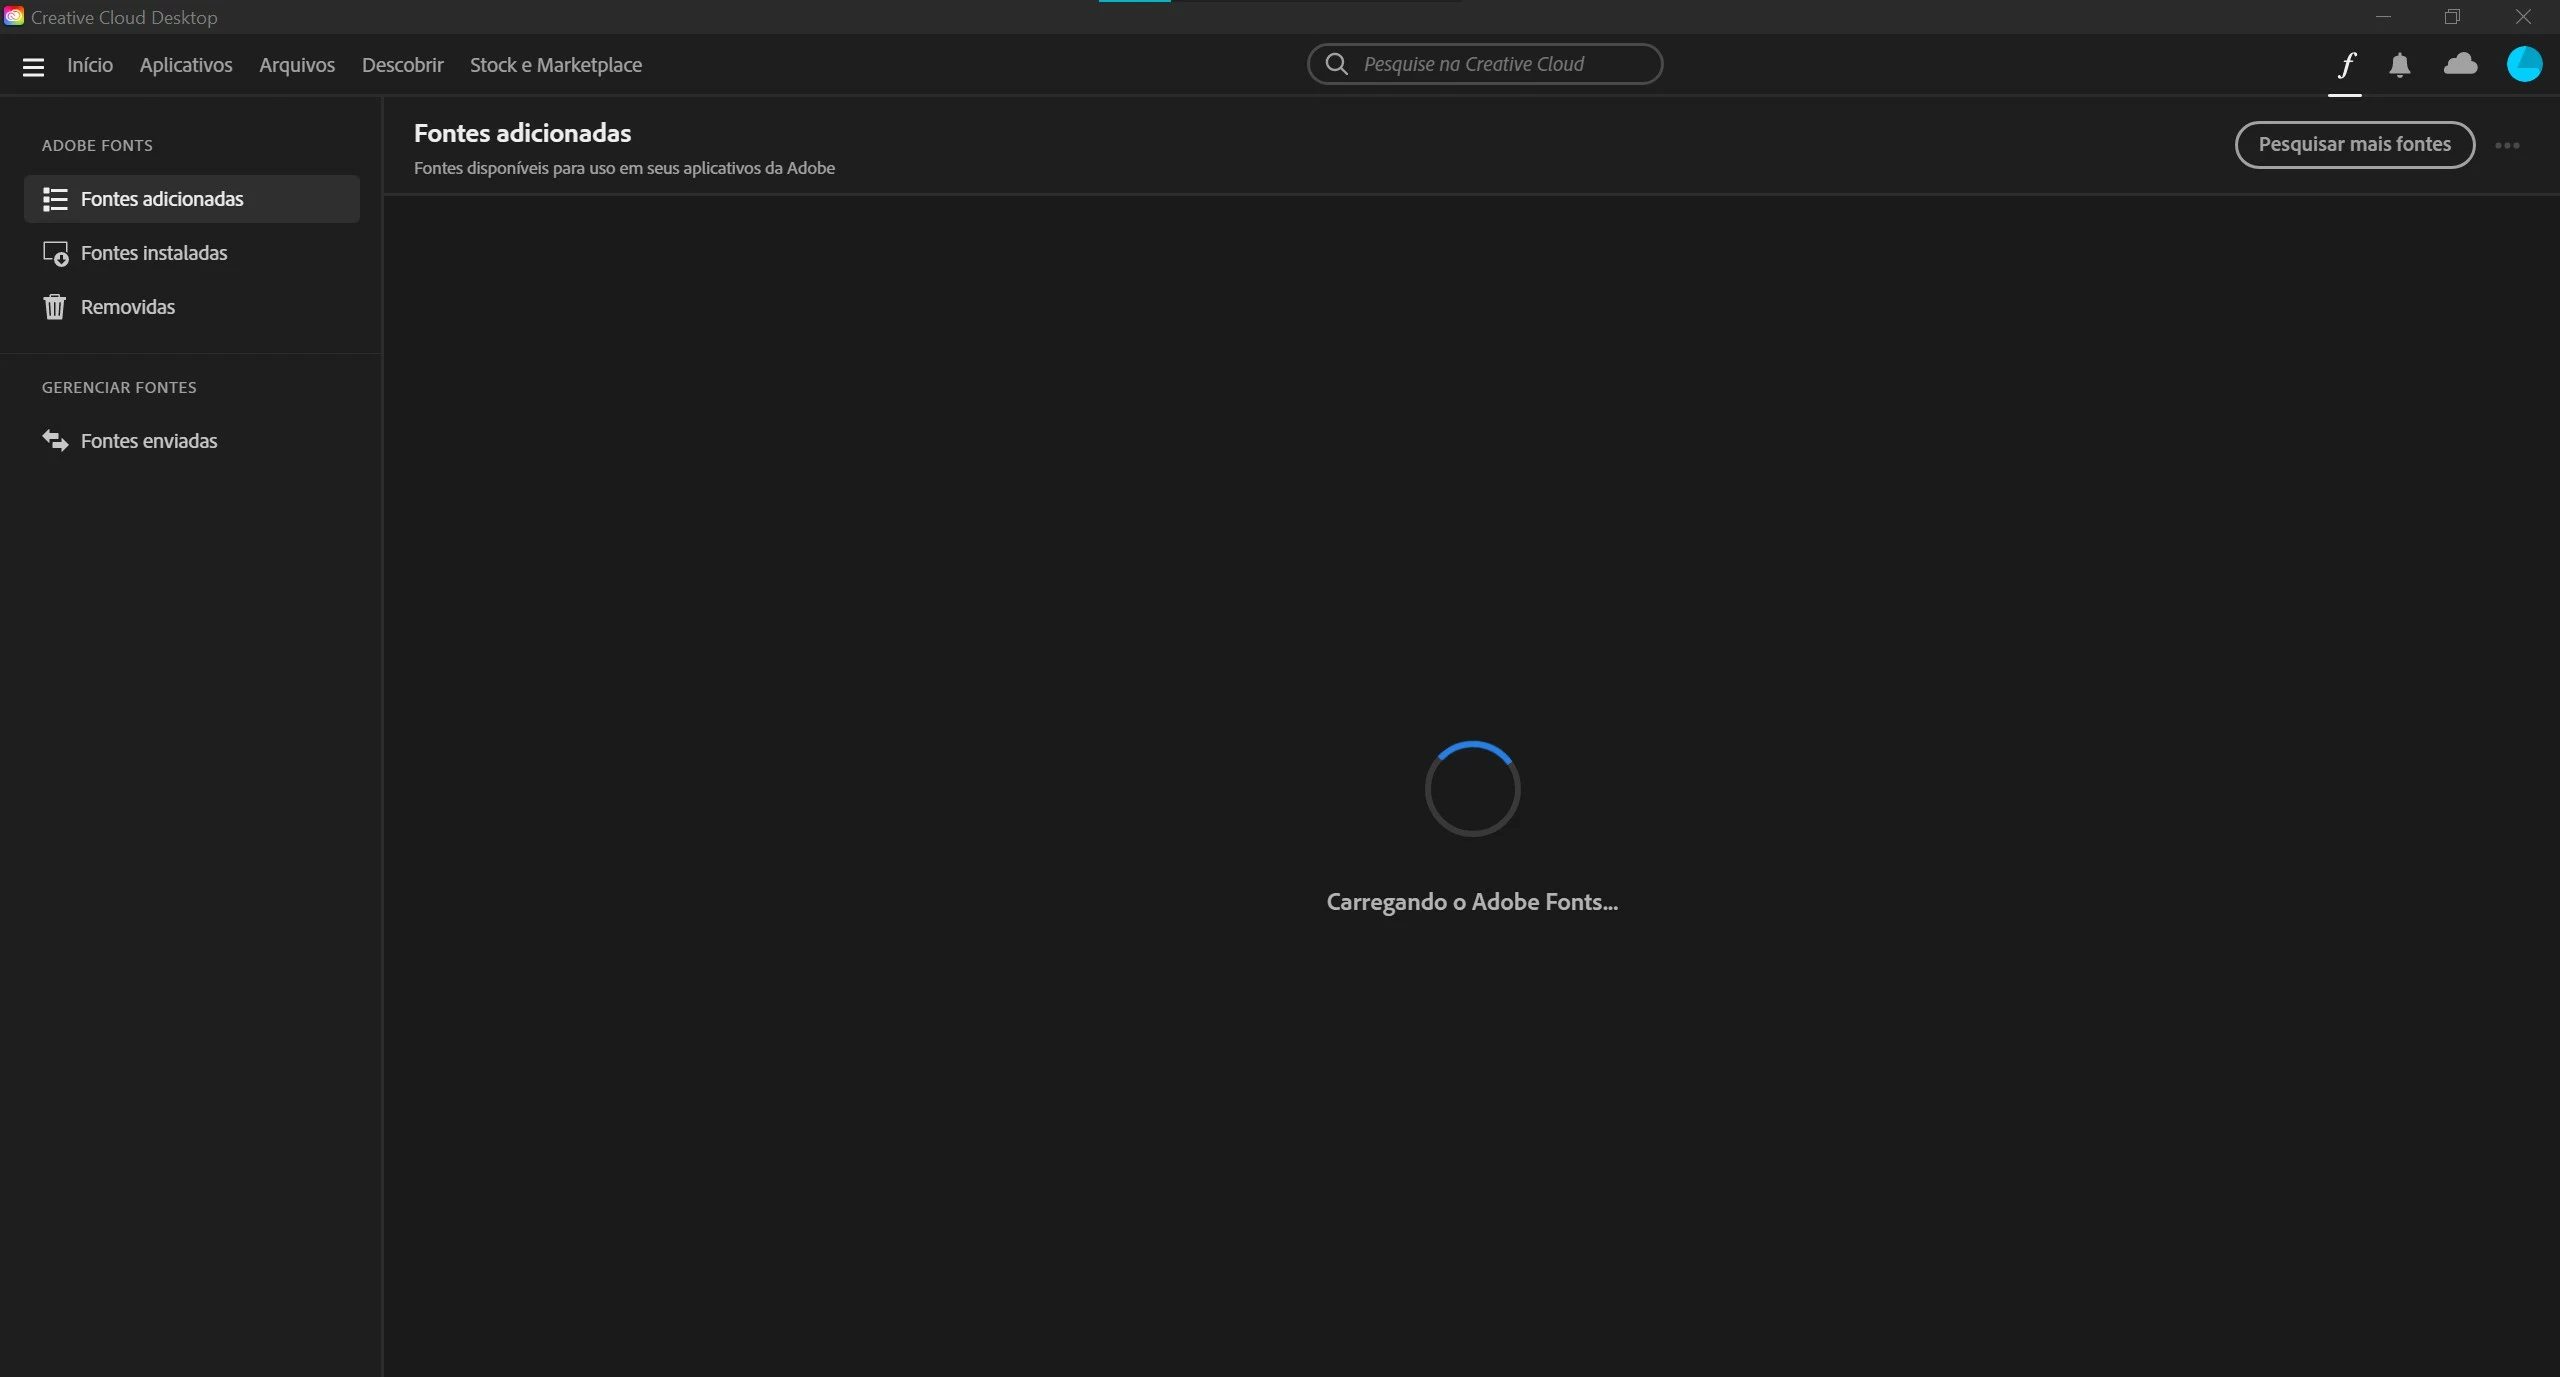This screenshot has width=2560, height=1377.
Task: Select the Descobrir tab
Action: (402, 65)
